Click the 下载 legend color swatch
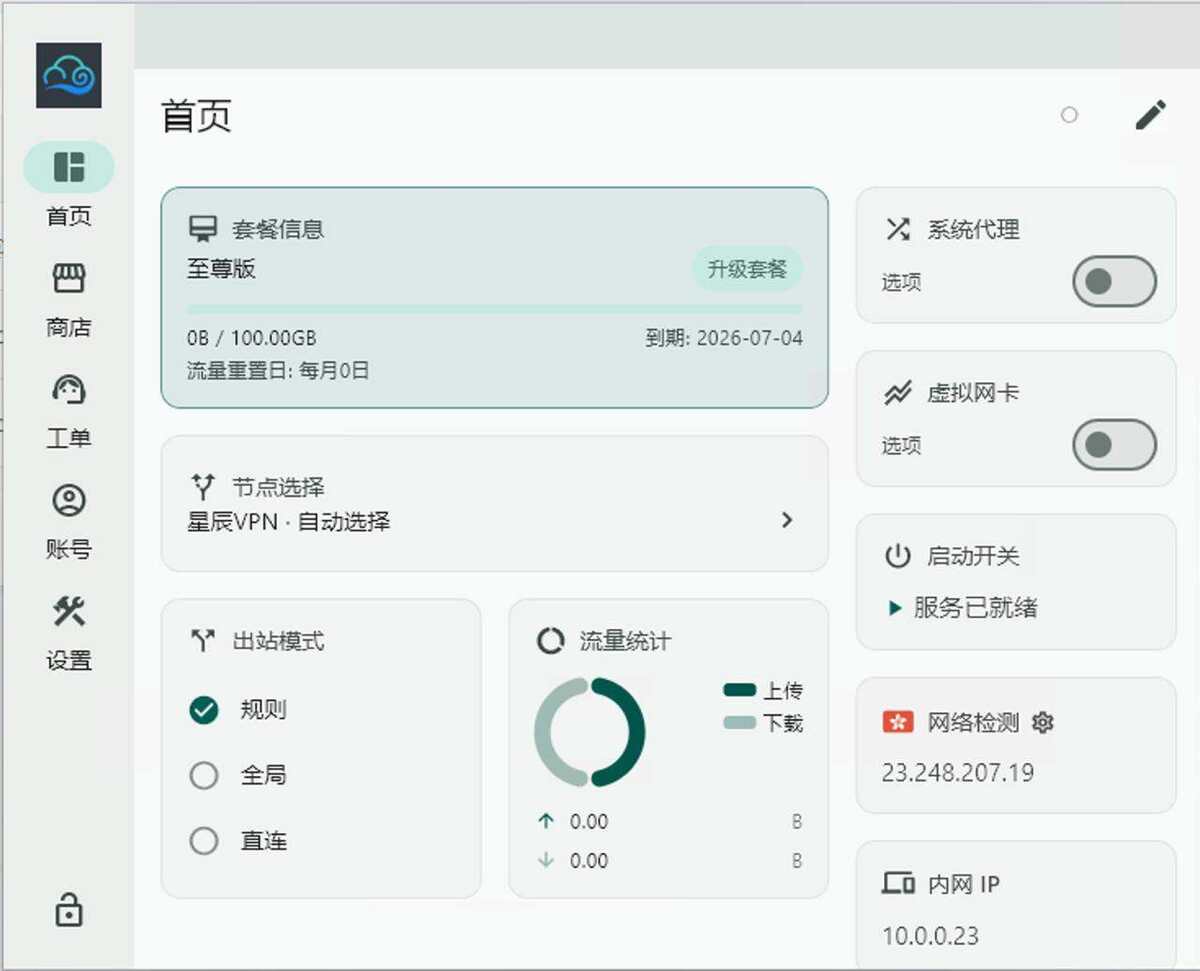The image size is (1200, 971). (740, 722)
